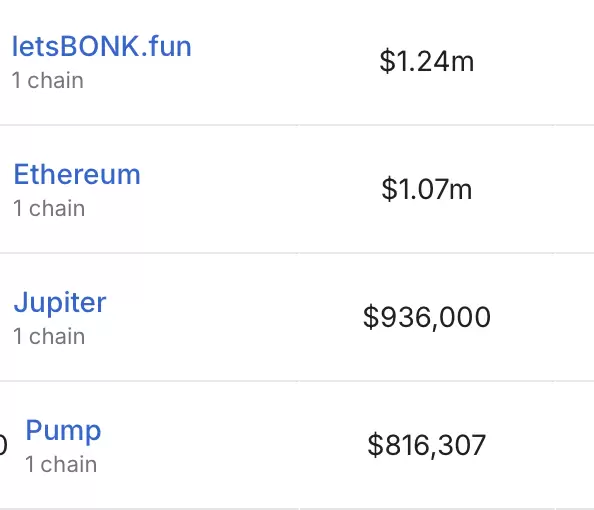Click "1 chain" label under letsBONK.fun

(x=47, y=81)
